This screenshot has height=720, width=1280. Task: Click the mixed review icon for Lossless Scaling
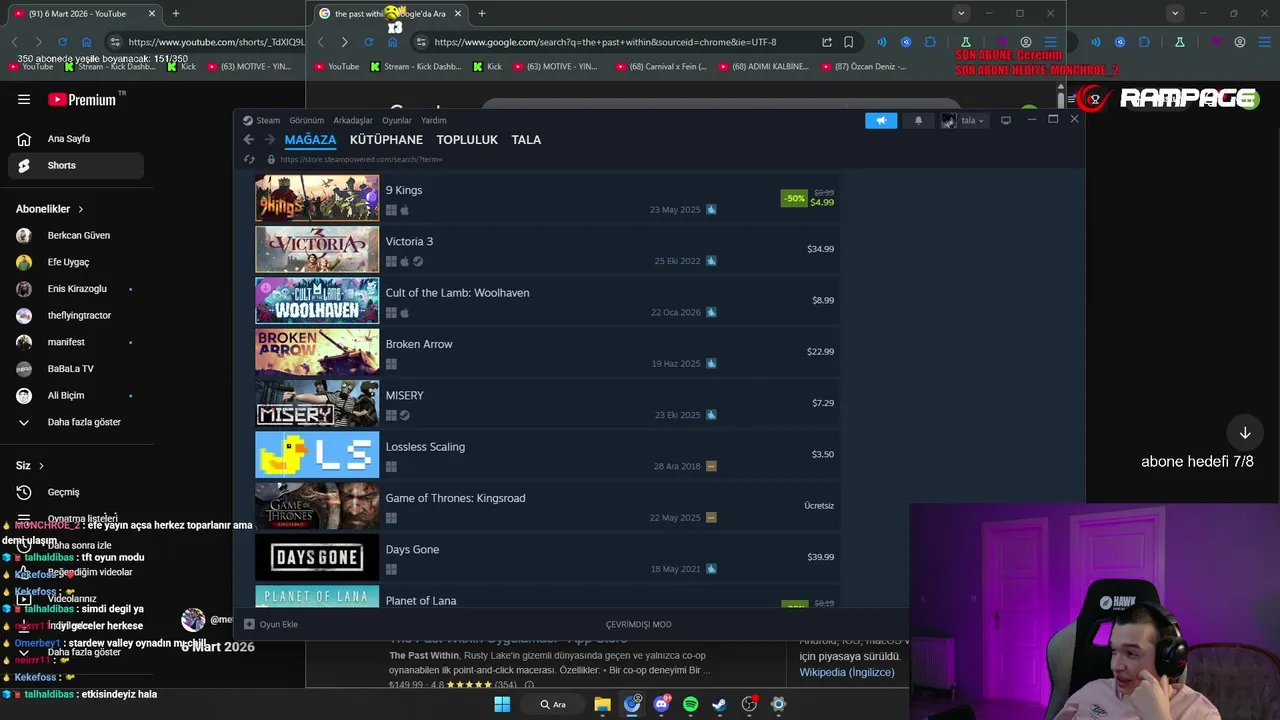[711, 466]
